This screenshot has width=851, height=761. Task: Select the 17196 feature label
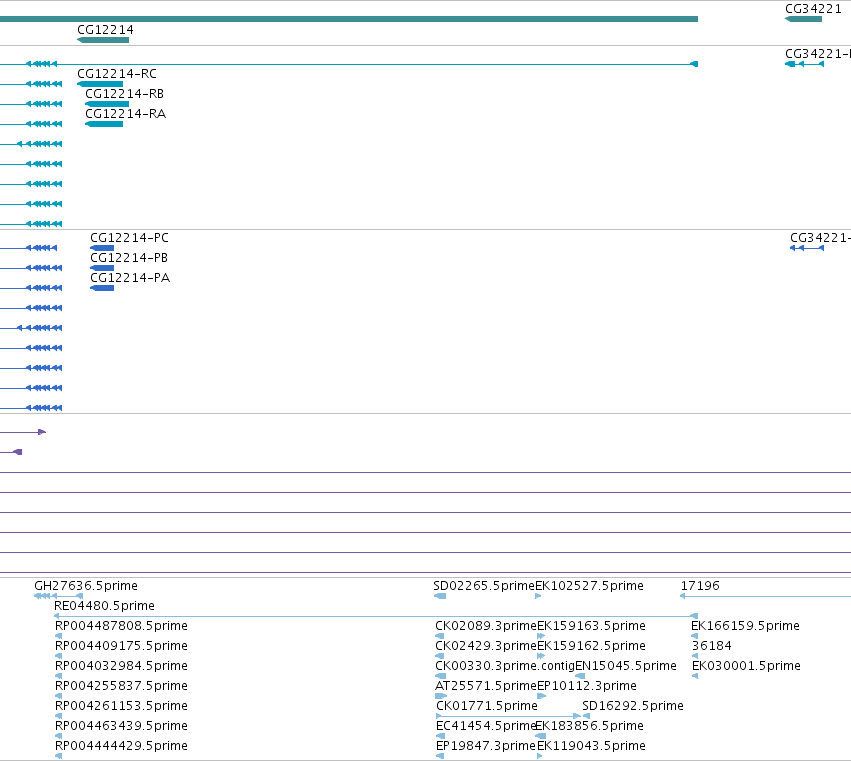pyautogui.click(x=700, y=586)
